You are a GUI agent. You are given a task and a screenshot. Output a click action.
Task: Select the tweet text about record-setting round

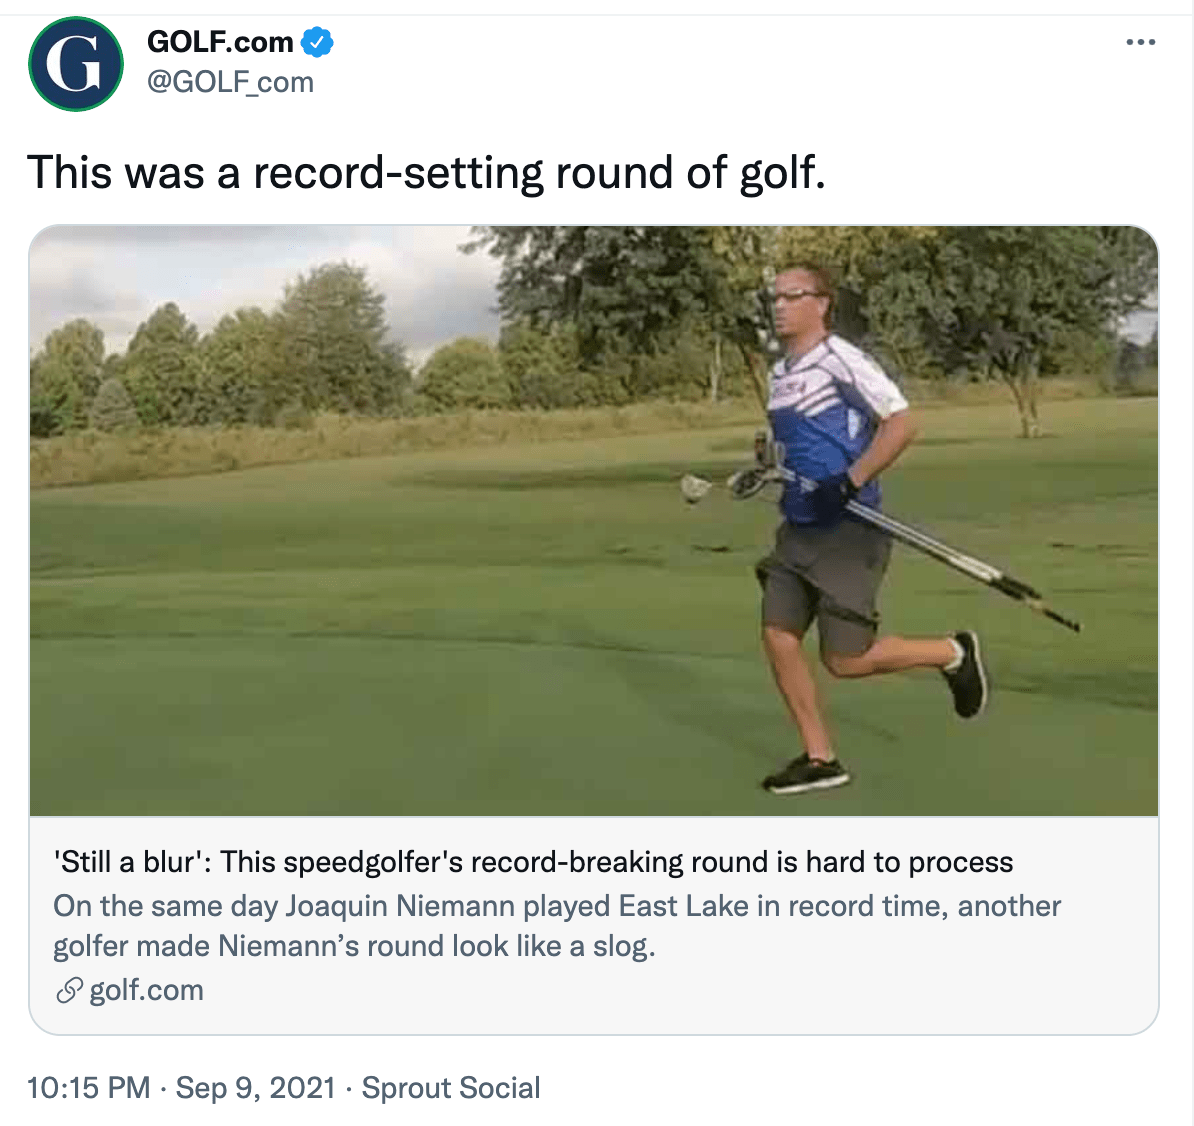(x=426, y=172)
